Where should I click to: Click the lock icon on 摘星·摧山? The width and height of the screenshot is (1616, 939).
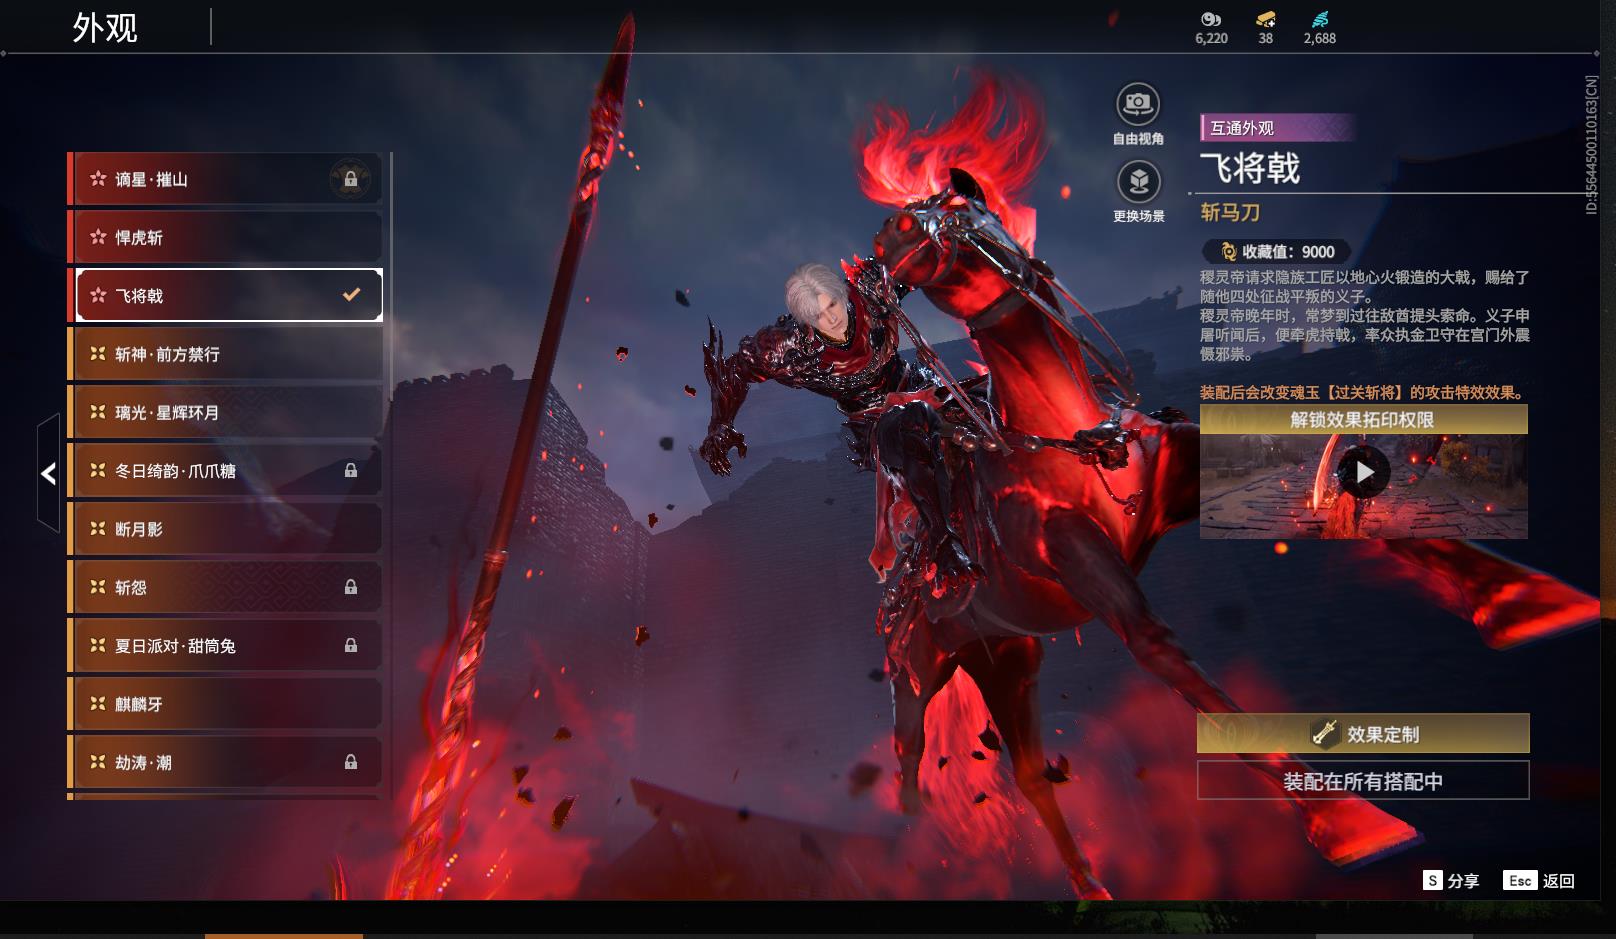pos(351,179)
